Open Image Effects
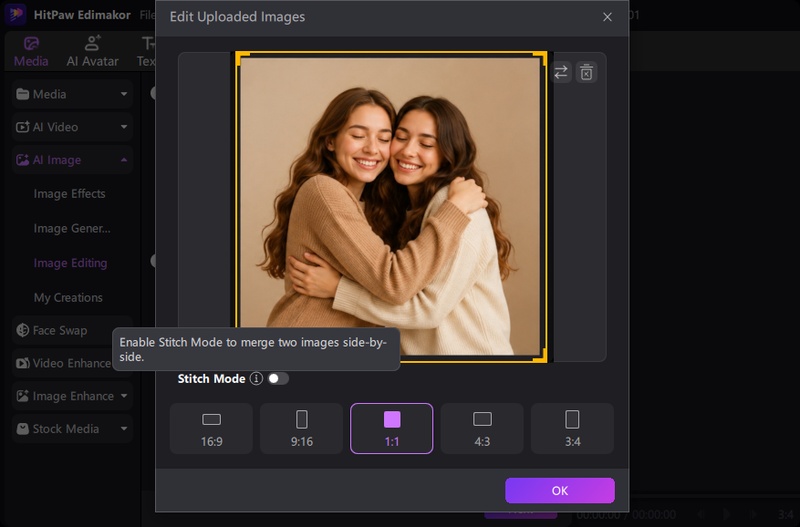The width and height of the screenshot is (800, 527). click(69, 194)
